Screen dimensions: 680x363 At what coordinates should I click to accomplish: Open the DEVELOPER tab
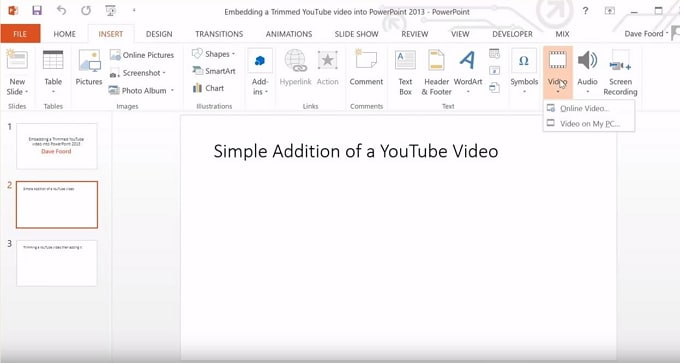[x=512, y=34]
